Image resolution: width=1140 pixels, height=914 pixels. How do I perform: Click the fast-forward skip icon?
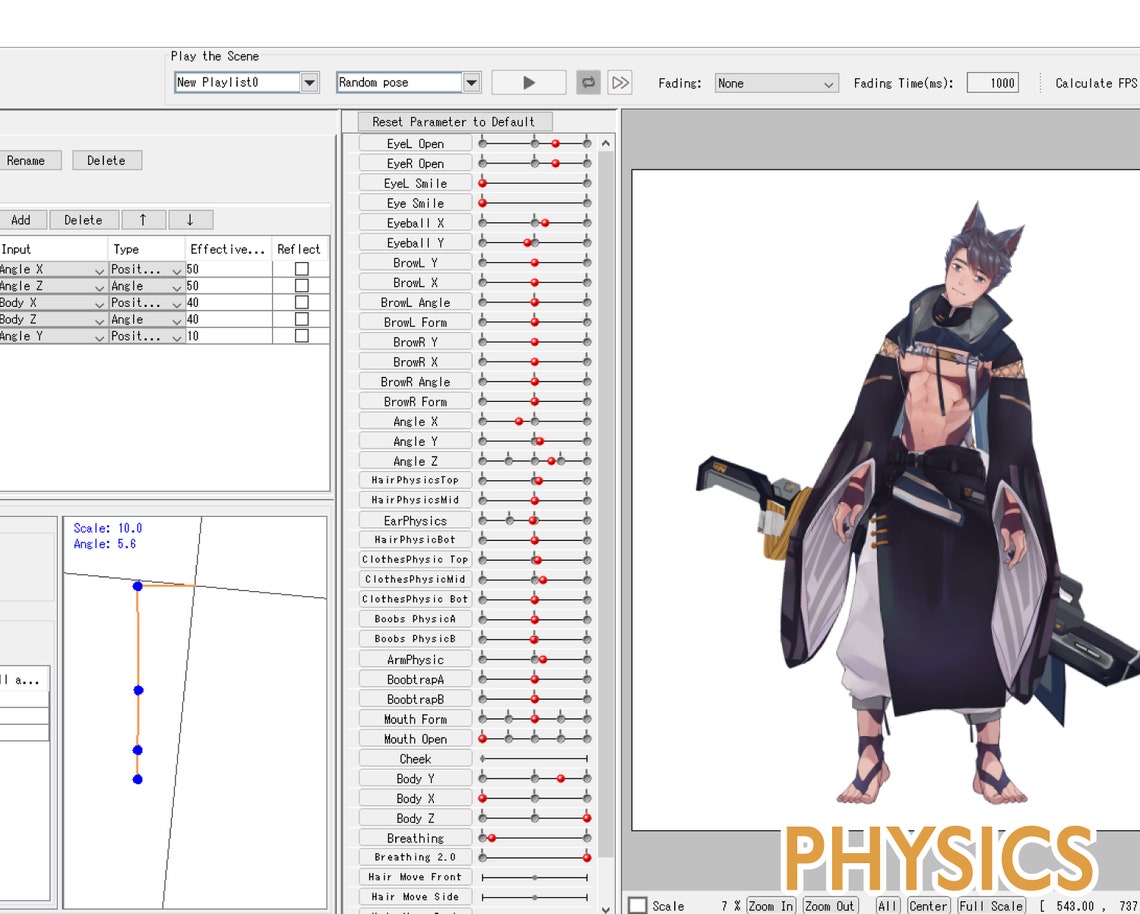pos(619,82)
